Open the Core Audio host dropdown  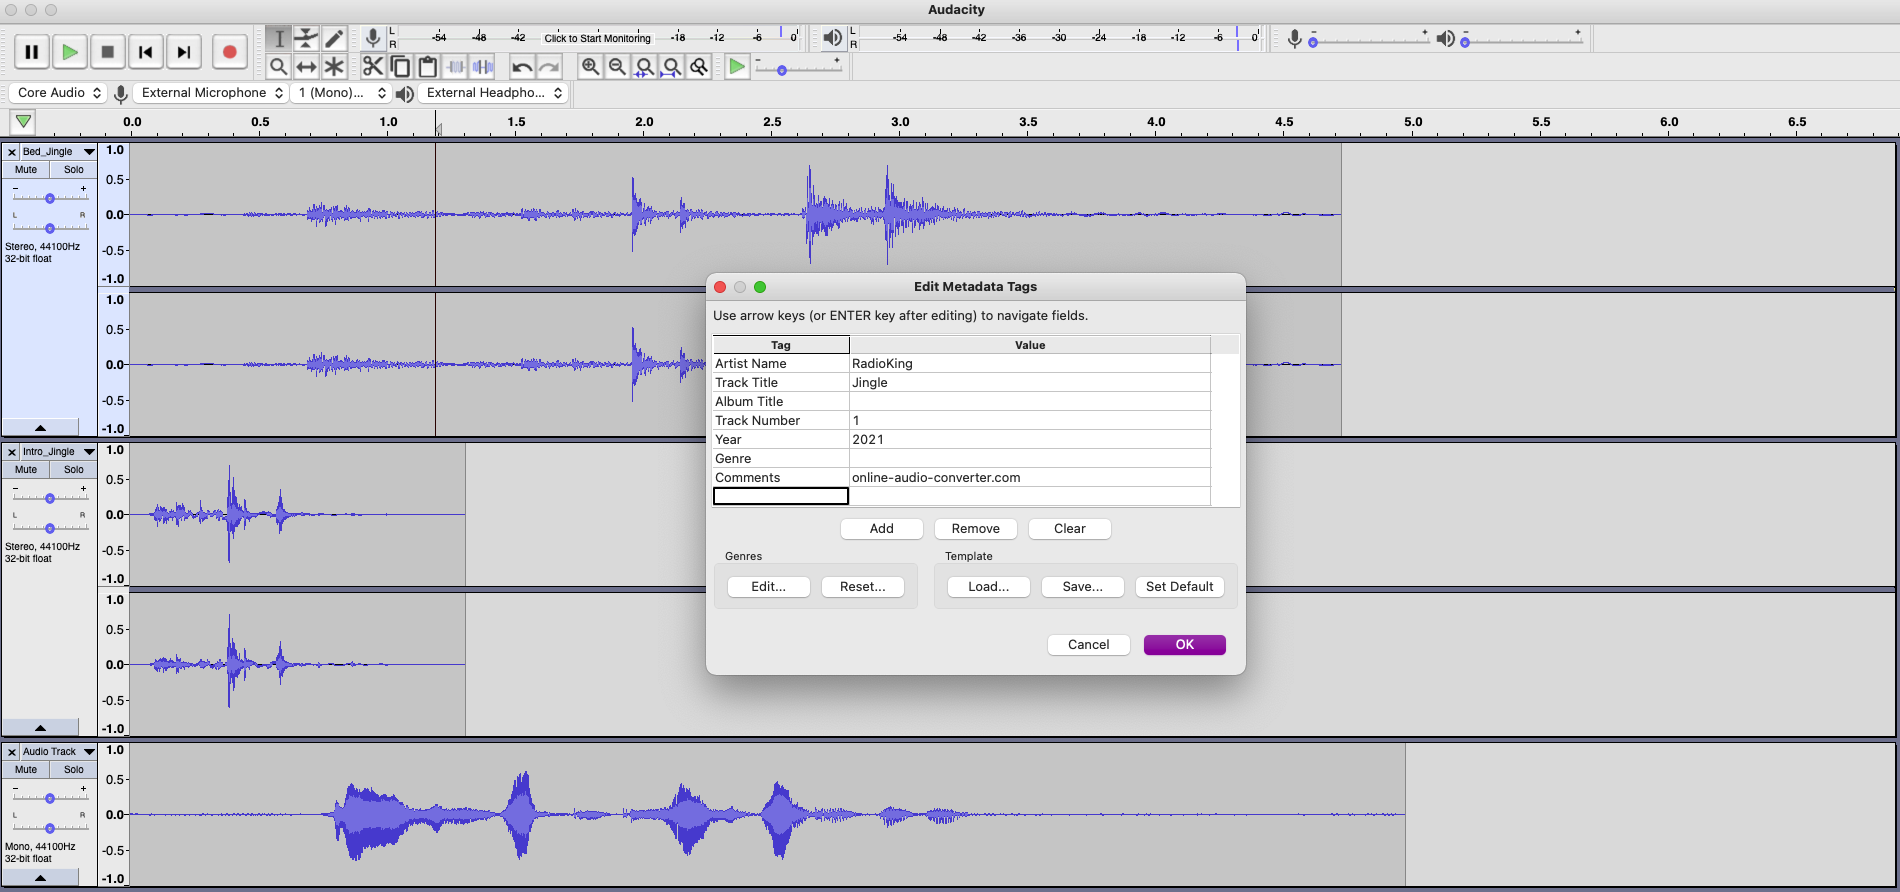59,93
